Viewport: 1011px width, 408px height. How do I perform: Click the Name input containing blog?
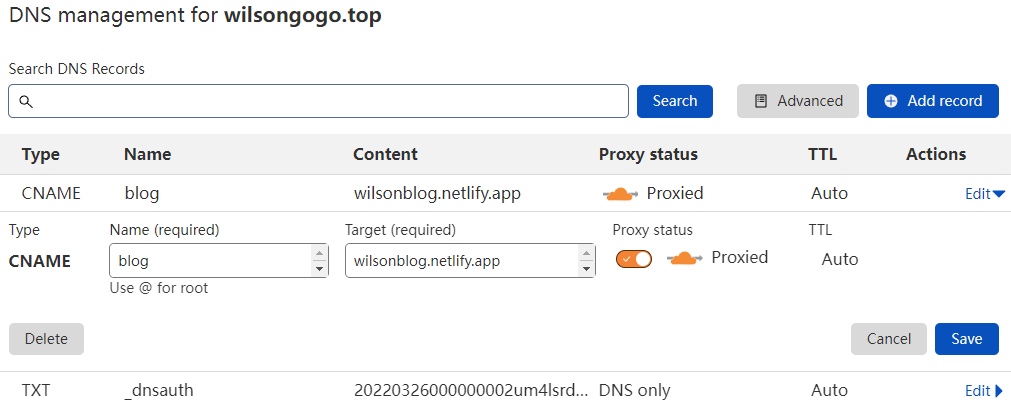(x=210, y=261)
